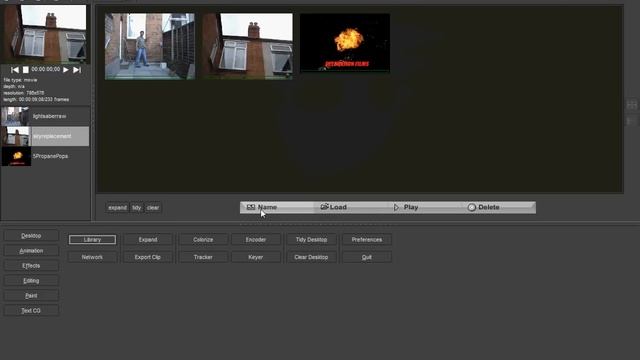Click the expand button under desktop
The height and width of the screenshot is (360, 640).
[118, 208]
